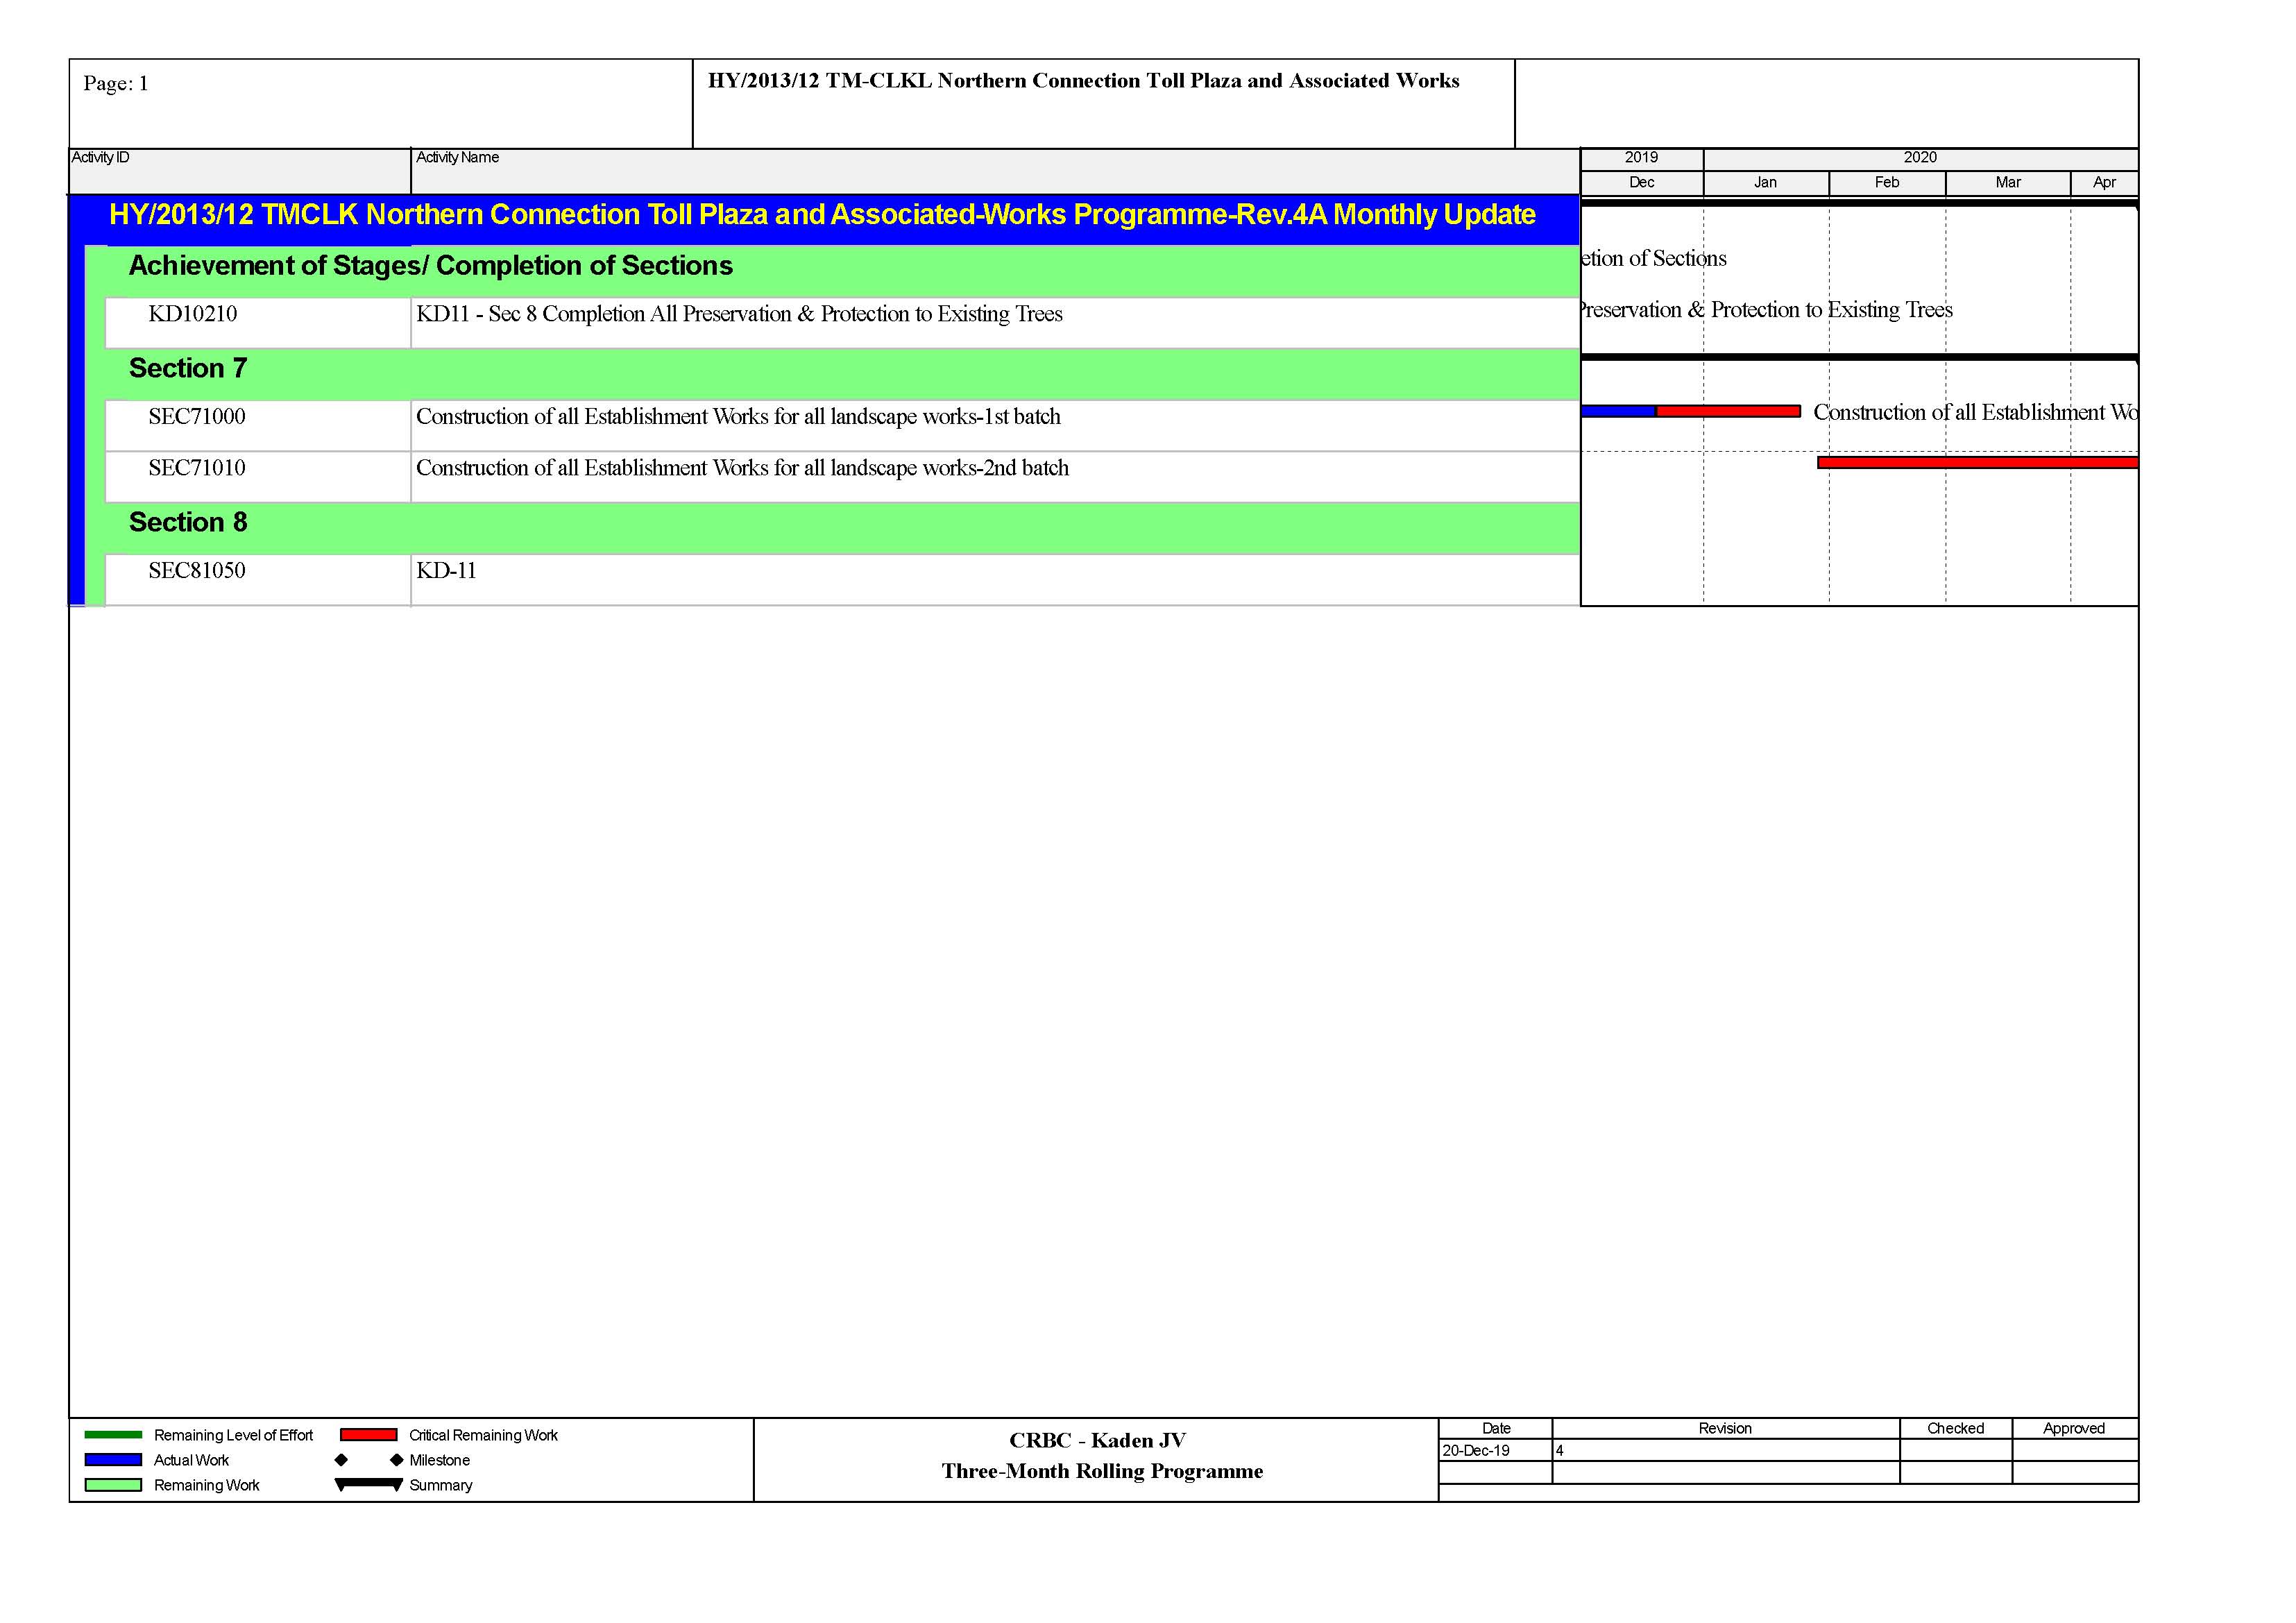This screenshot has width=2296, height=1623.
Task: Click the 2020 year header in timescale
Action: (x=1920, y=158)
